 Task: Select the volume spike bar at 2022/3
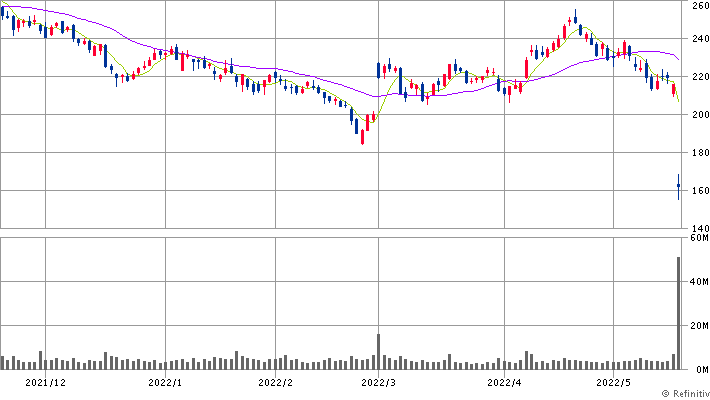378,351
